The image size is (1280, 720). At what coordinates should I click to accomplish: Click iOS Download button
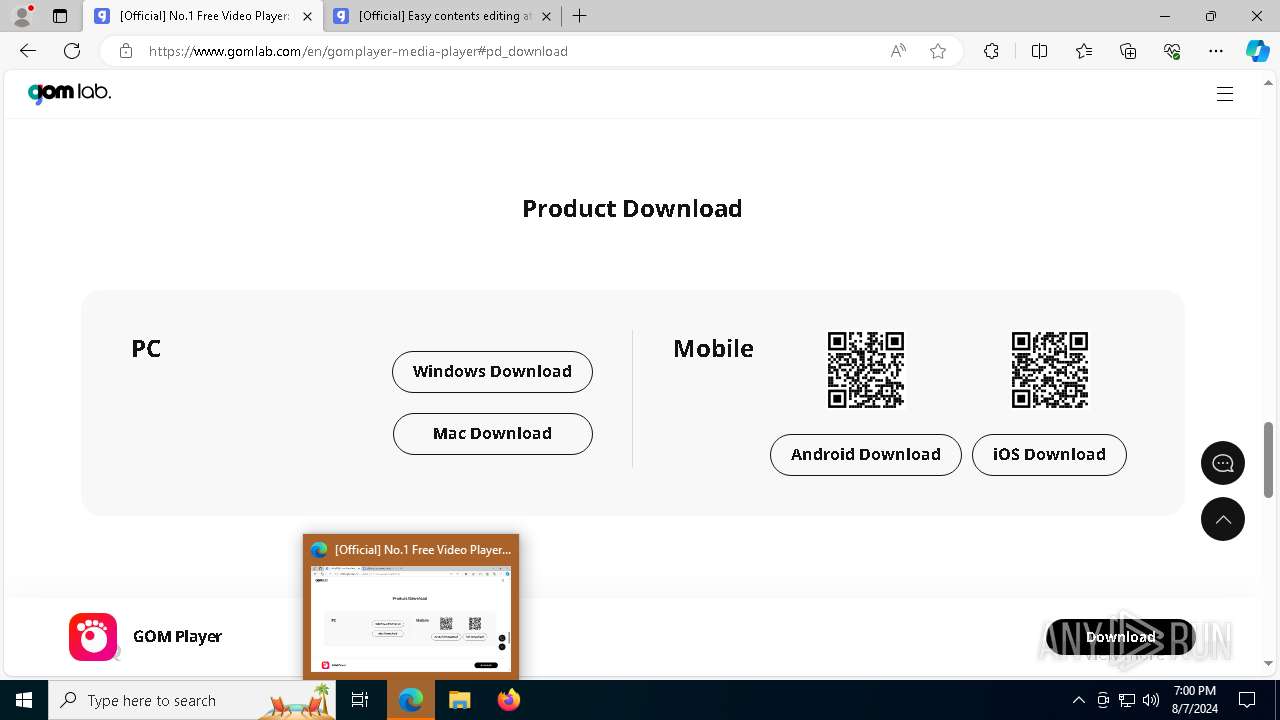(x=1049, y=455)
